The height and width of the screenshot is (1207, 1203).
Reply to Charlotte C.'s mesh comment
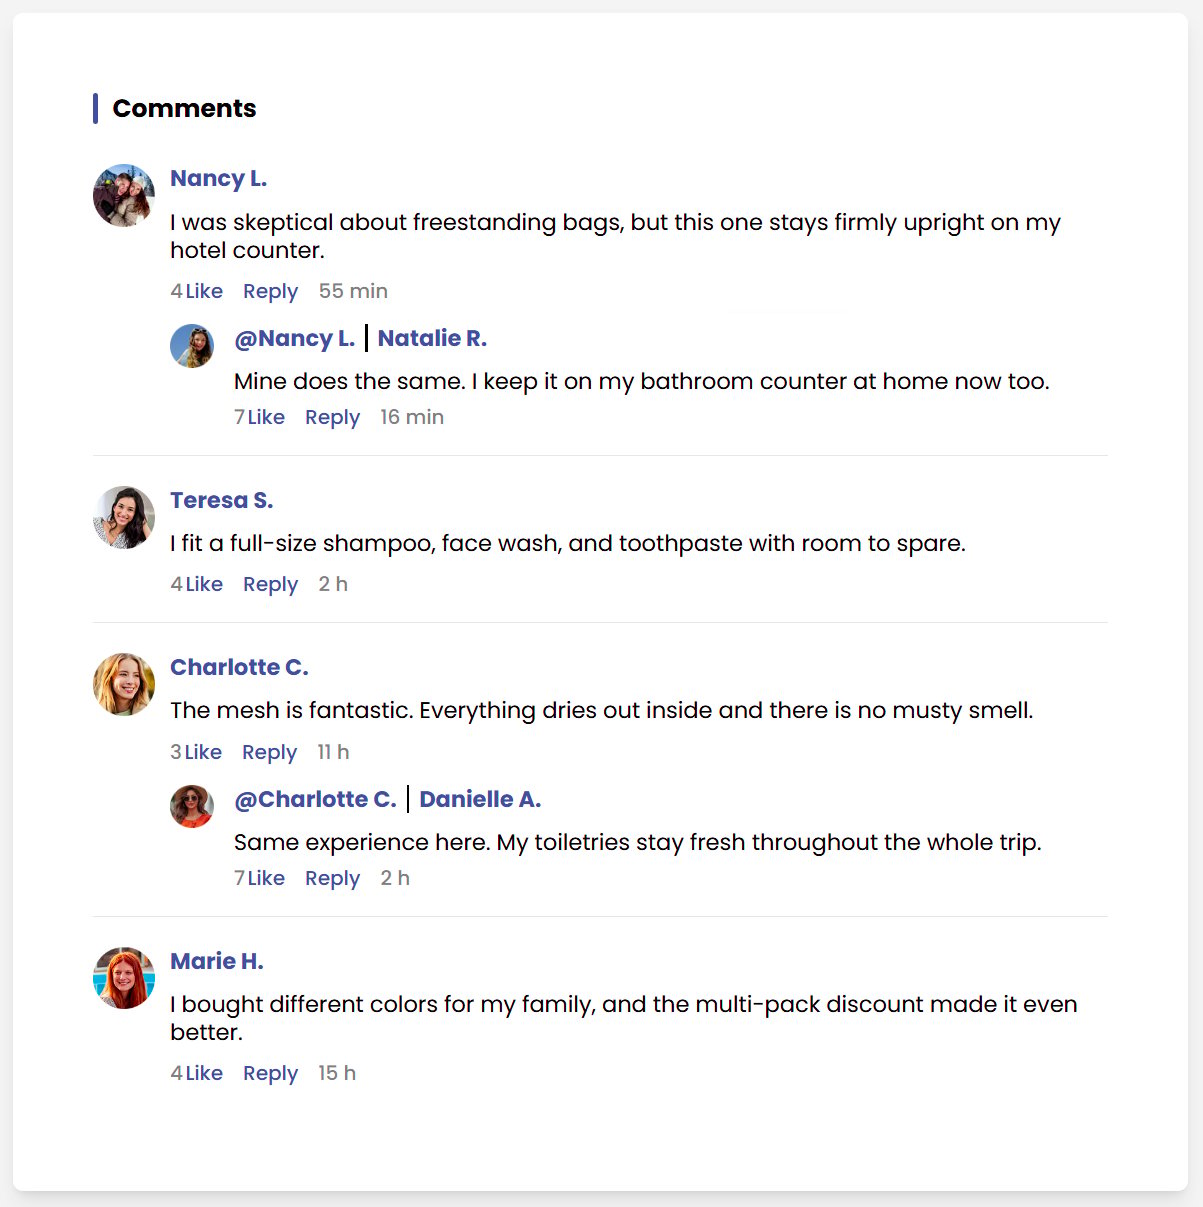[269, 752]
